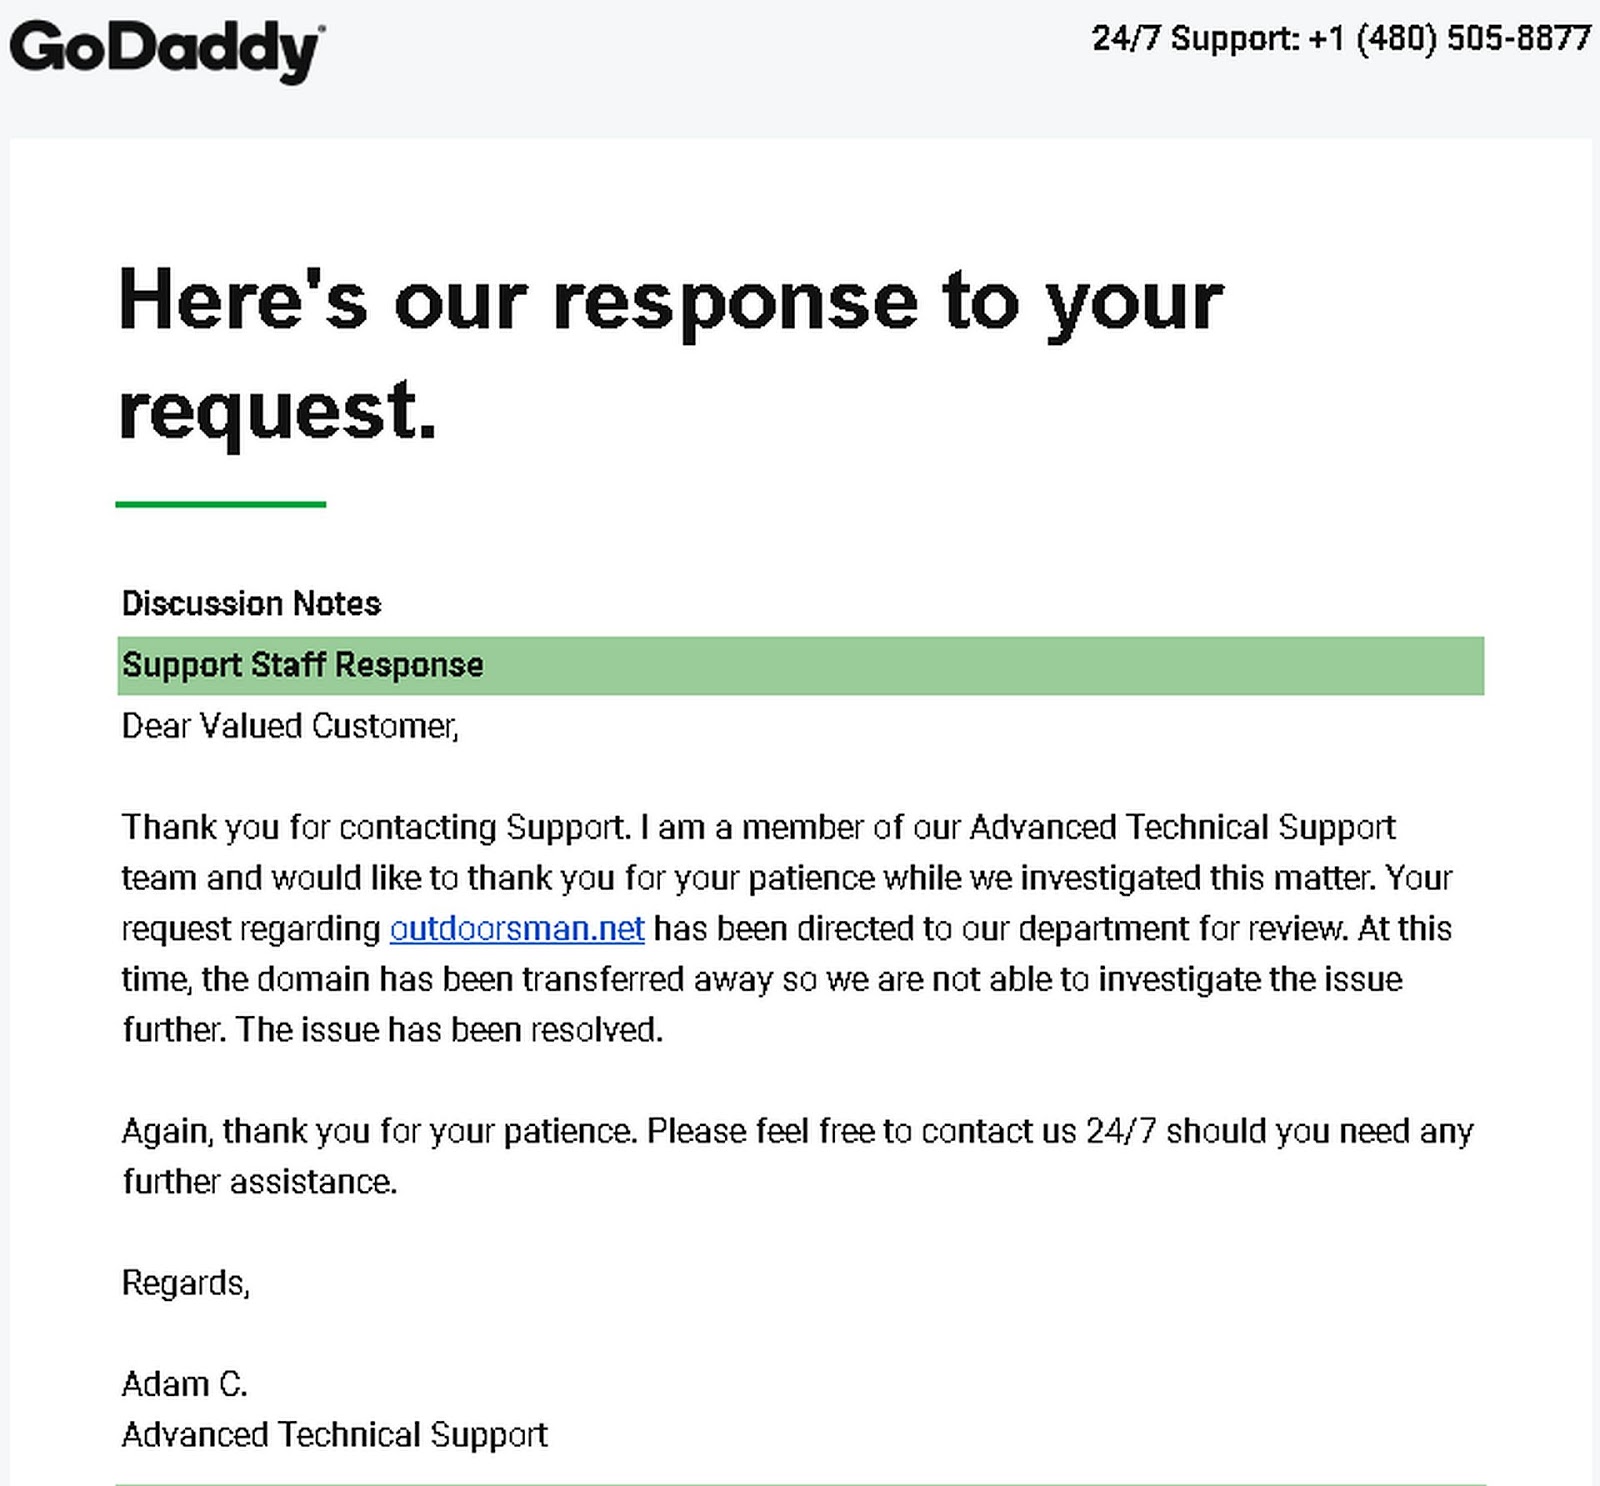The height and width of the screenshot is (1486, 1600).
Task: Click the green divider under the heading
Action: pyautogui.click(x=221, y=504)
